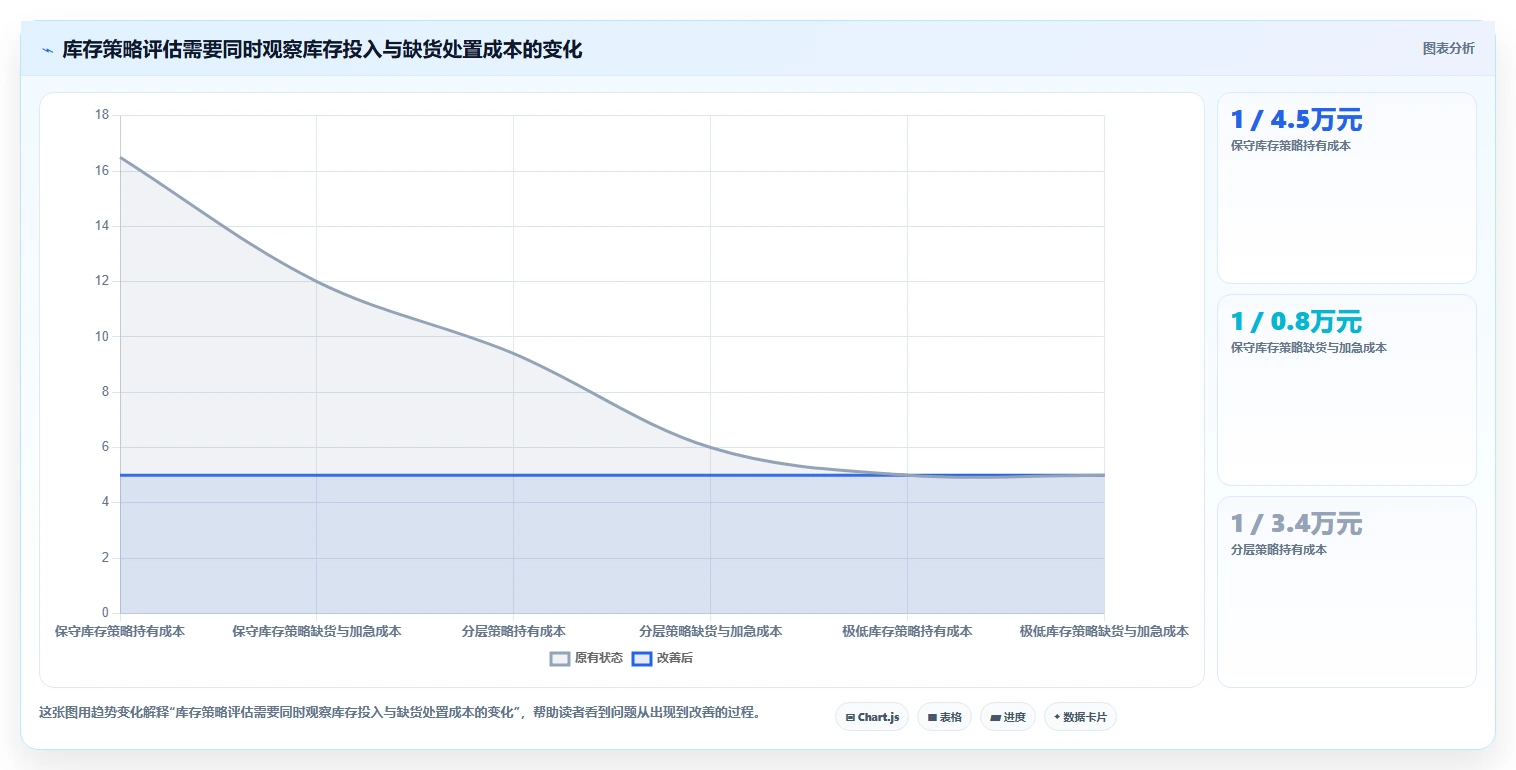Click the 保守库存策略缺货与加急成本 caption in second card
The image size is (1516, 770).
1308,348
